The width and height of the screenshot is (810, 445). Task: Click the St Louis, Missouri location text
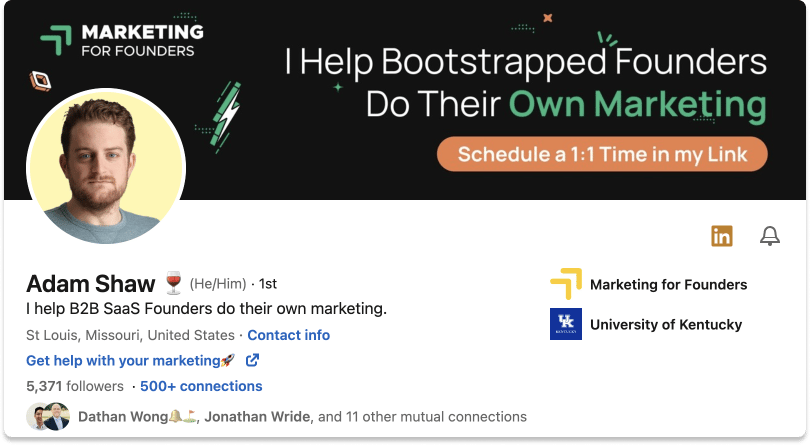pyautogui.click(x=130, y=335)
